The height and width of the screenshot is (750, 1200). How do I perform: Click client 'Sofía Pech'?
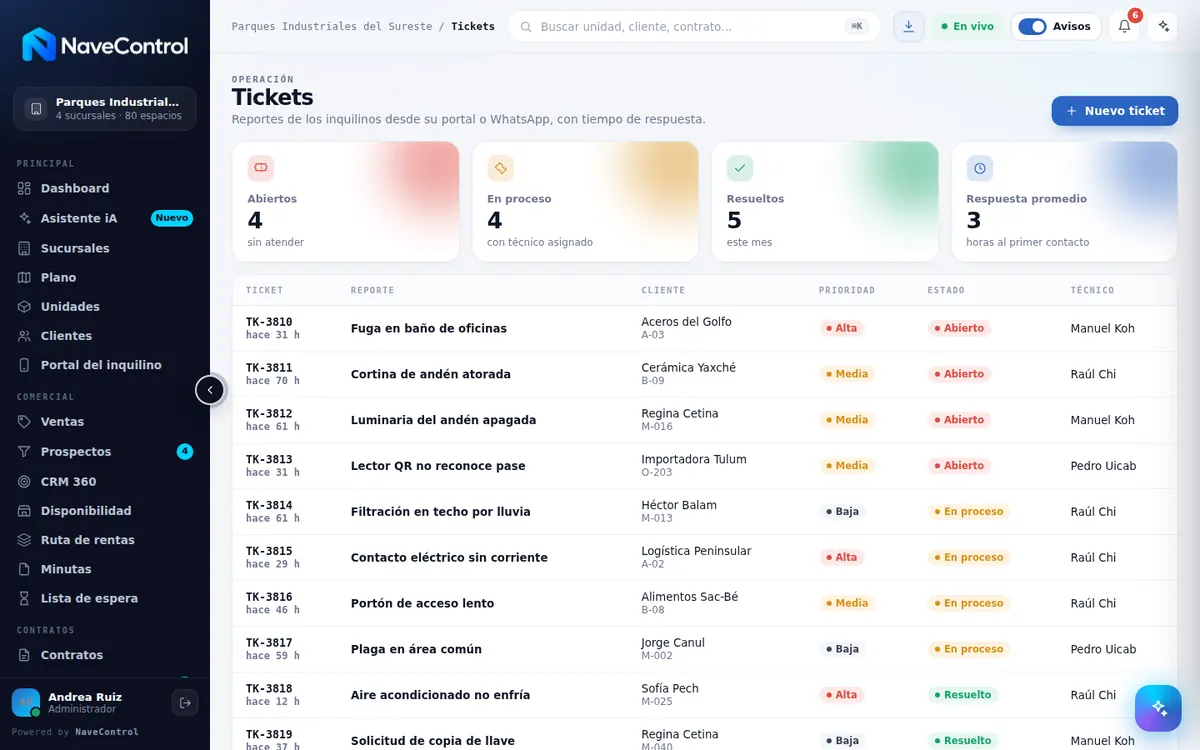coord(670,688)
